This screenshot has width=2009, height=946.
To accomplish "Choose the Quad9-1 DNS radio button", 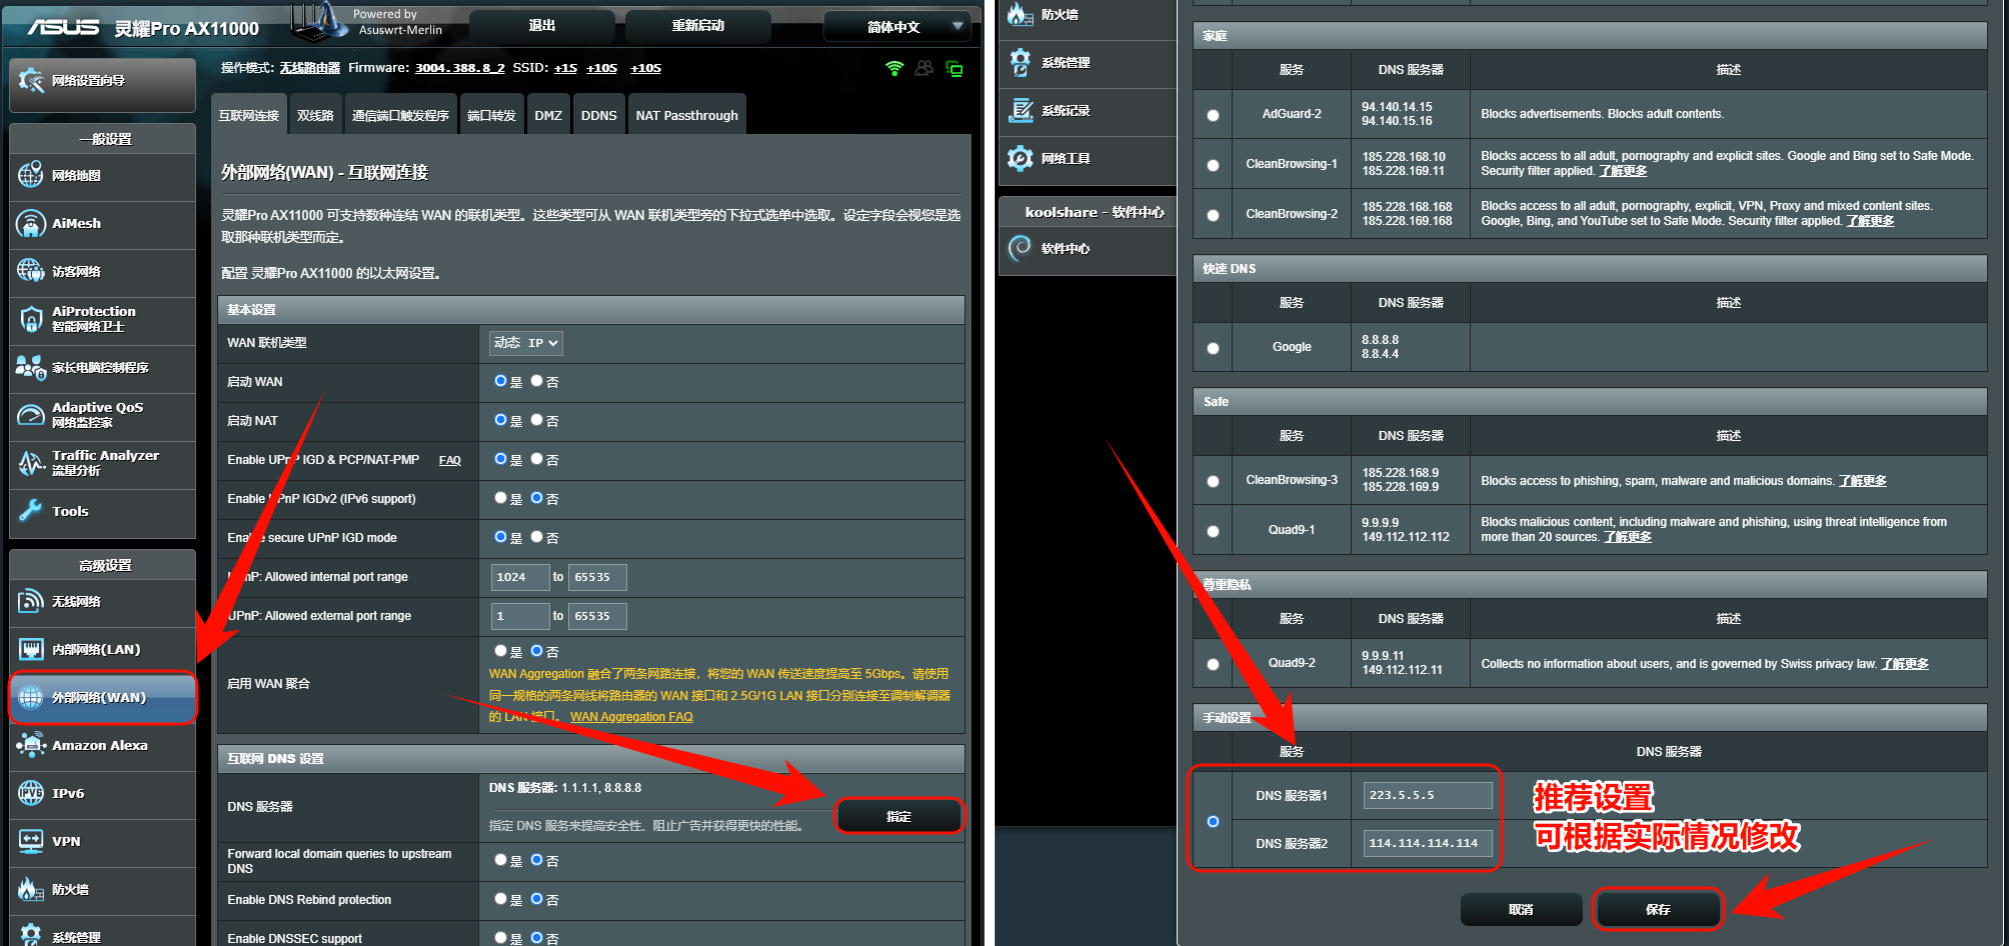I will click(1213, 531).
